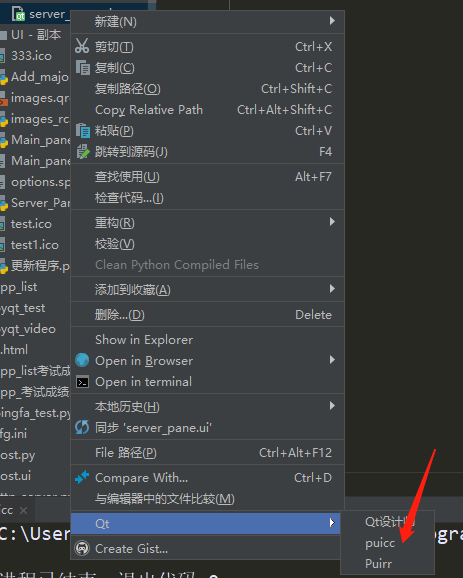
Task: Click the scissors Cut icon
Action: [x=82, y=46]
